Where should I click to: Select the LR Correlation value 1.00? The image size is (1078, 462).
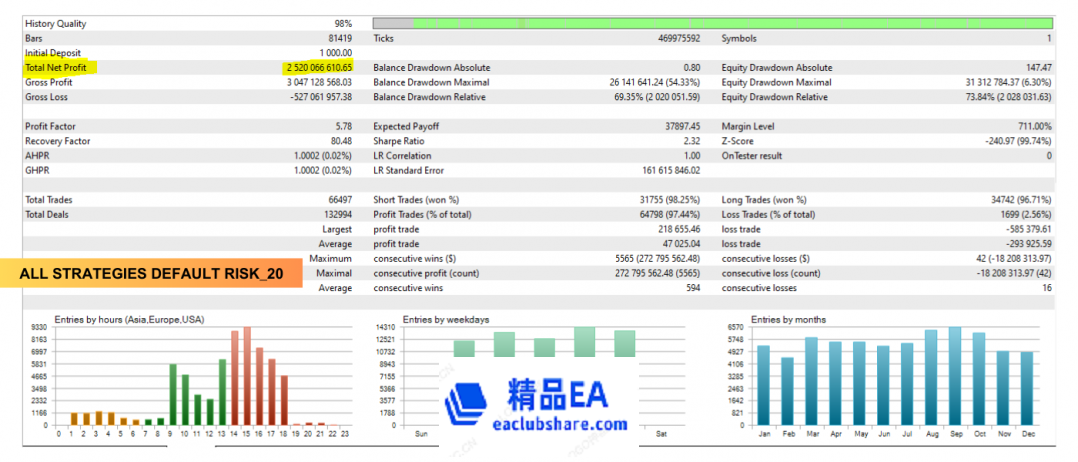692,155
